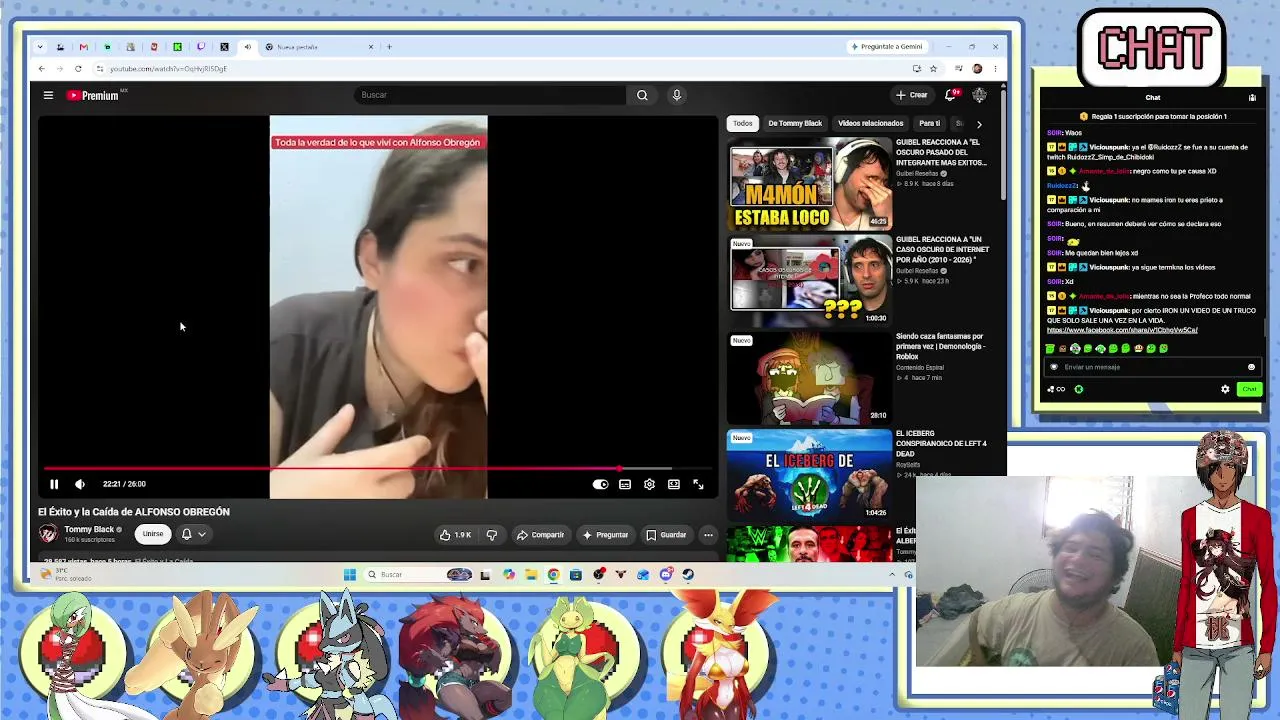Select the Todos filter chip

click(x=742, y=123)
